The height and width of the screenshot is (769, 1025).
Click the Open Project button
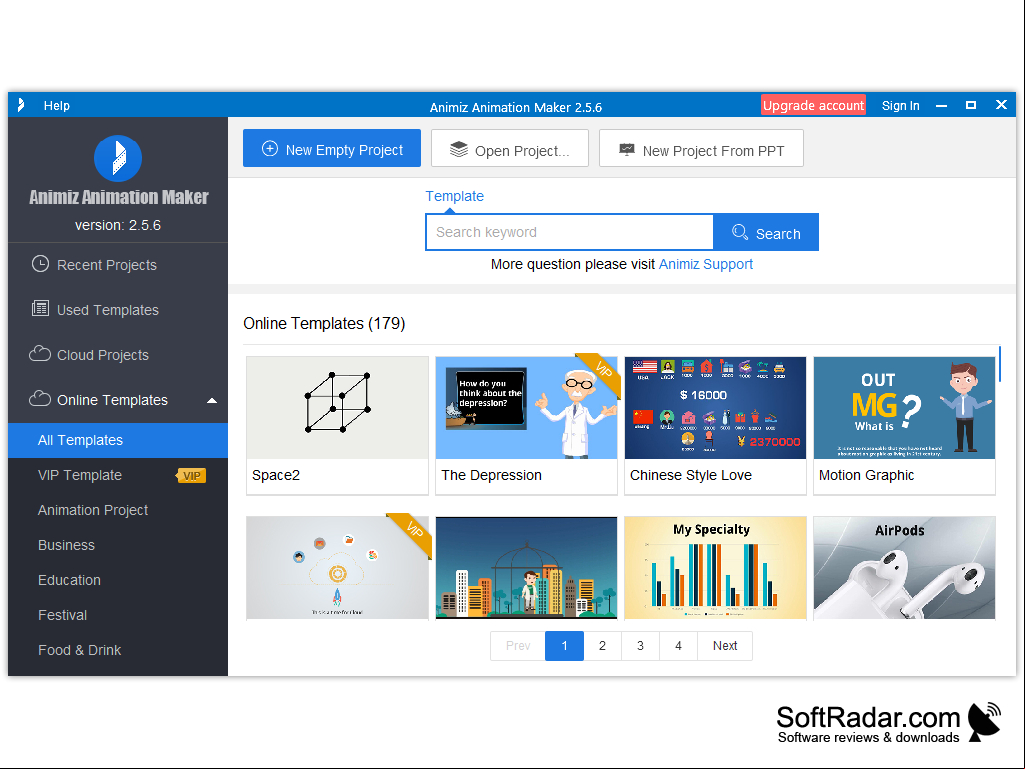click(510, 148)
